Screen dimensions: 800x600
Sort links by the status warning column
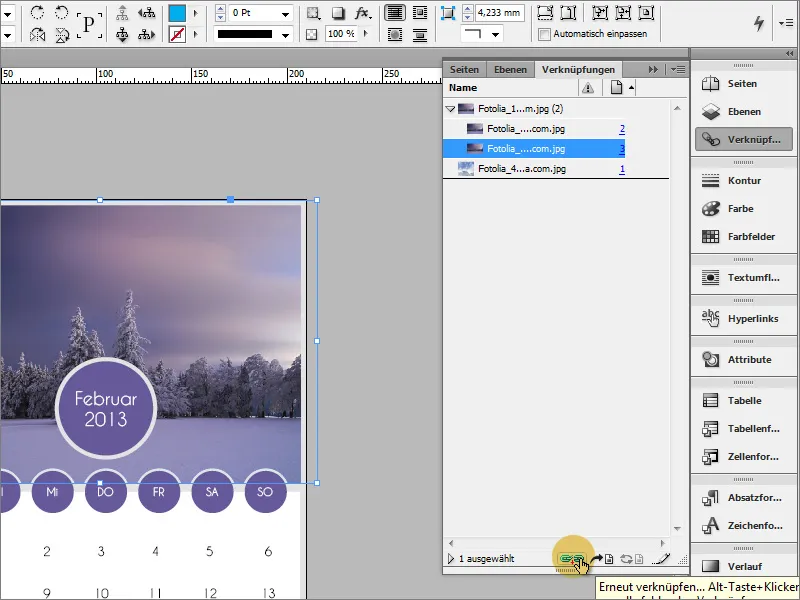[588, 88]
